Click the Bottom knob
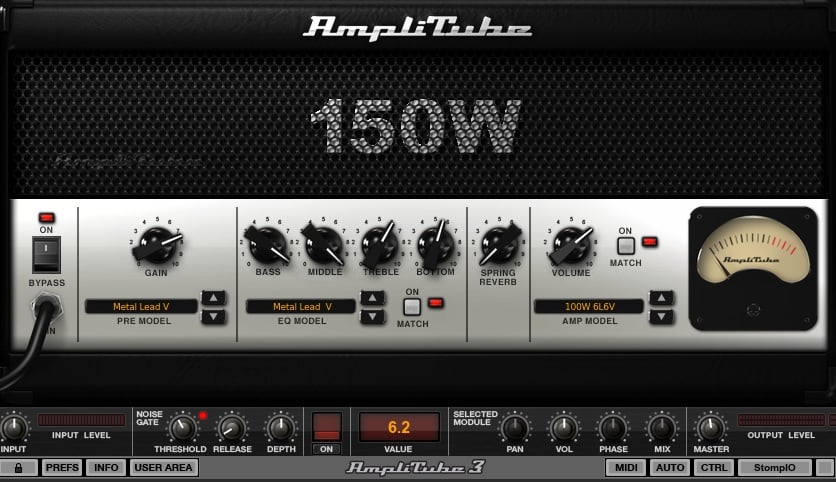 click(436, 245)
